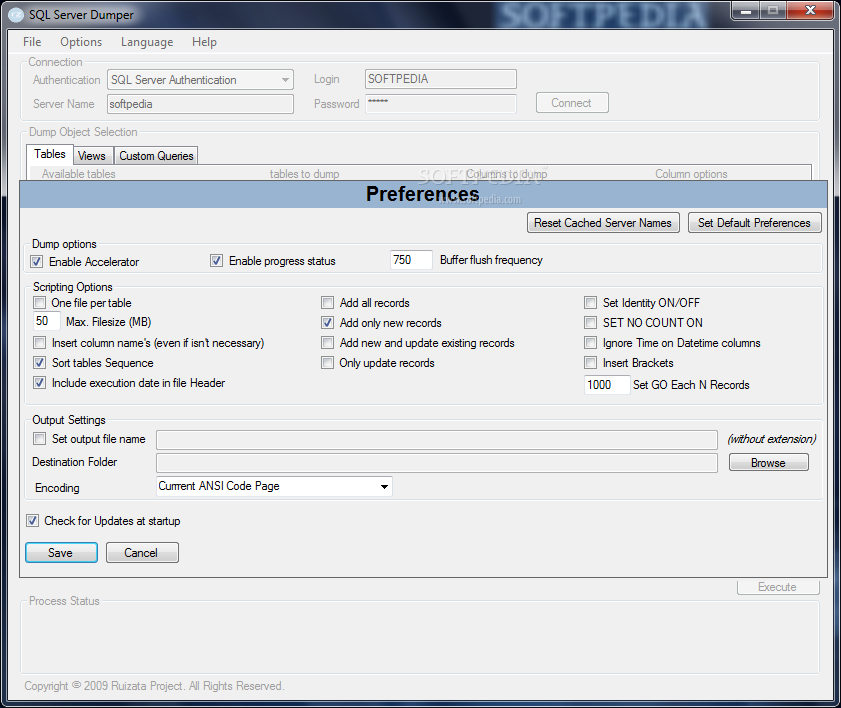The height and width of the screenshot is (708, 841).
Task: Toggle Include execution date in file Header
Action: coord(40,383)
